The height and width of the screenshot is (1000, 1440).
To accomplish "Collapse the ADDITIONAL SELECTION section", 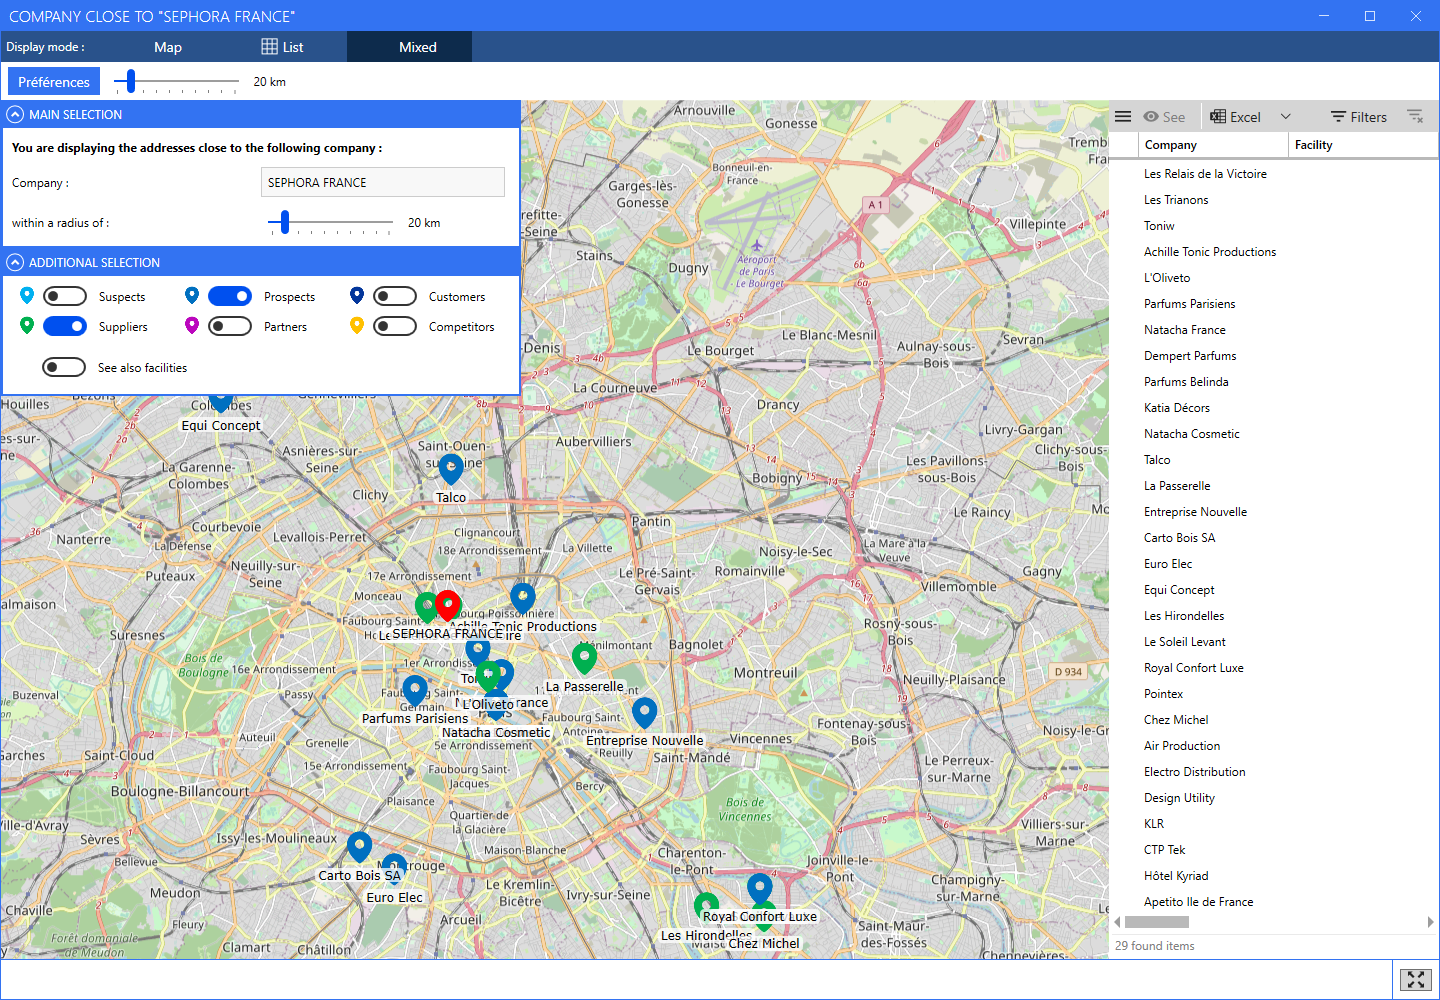I will tap(15, 263).
